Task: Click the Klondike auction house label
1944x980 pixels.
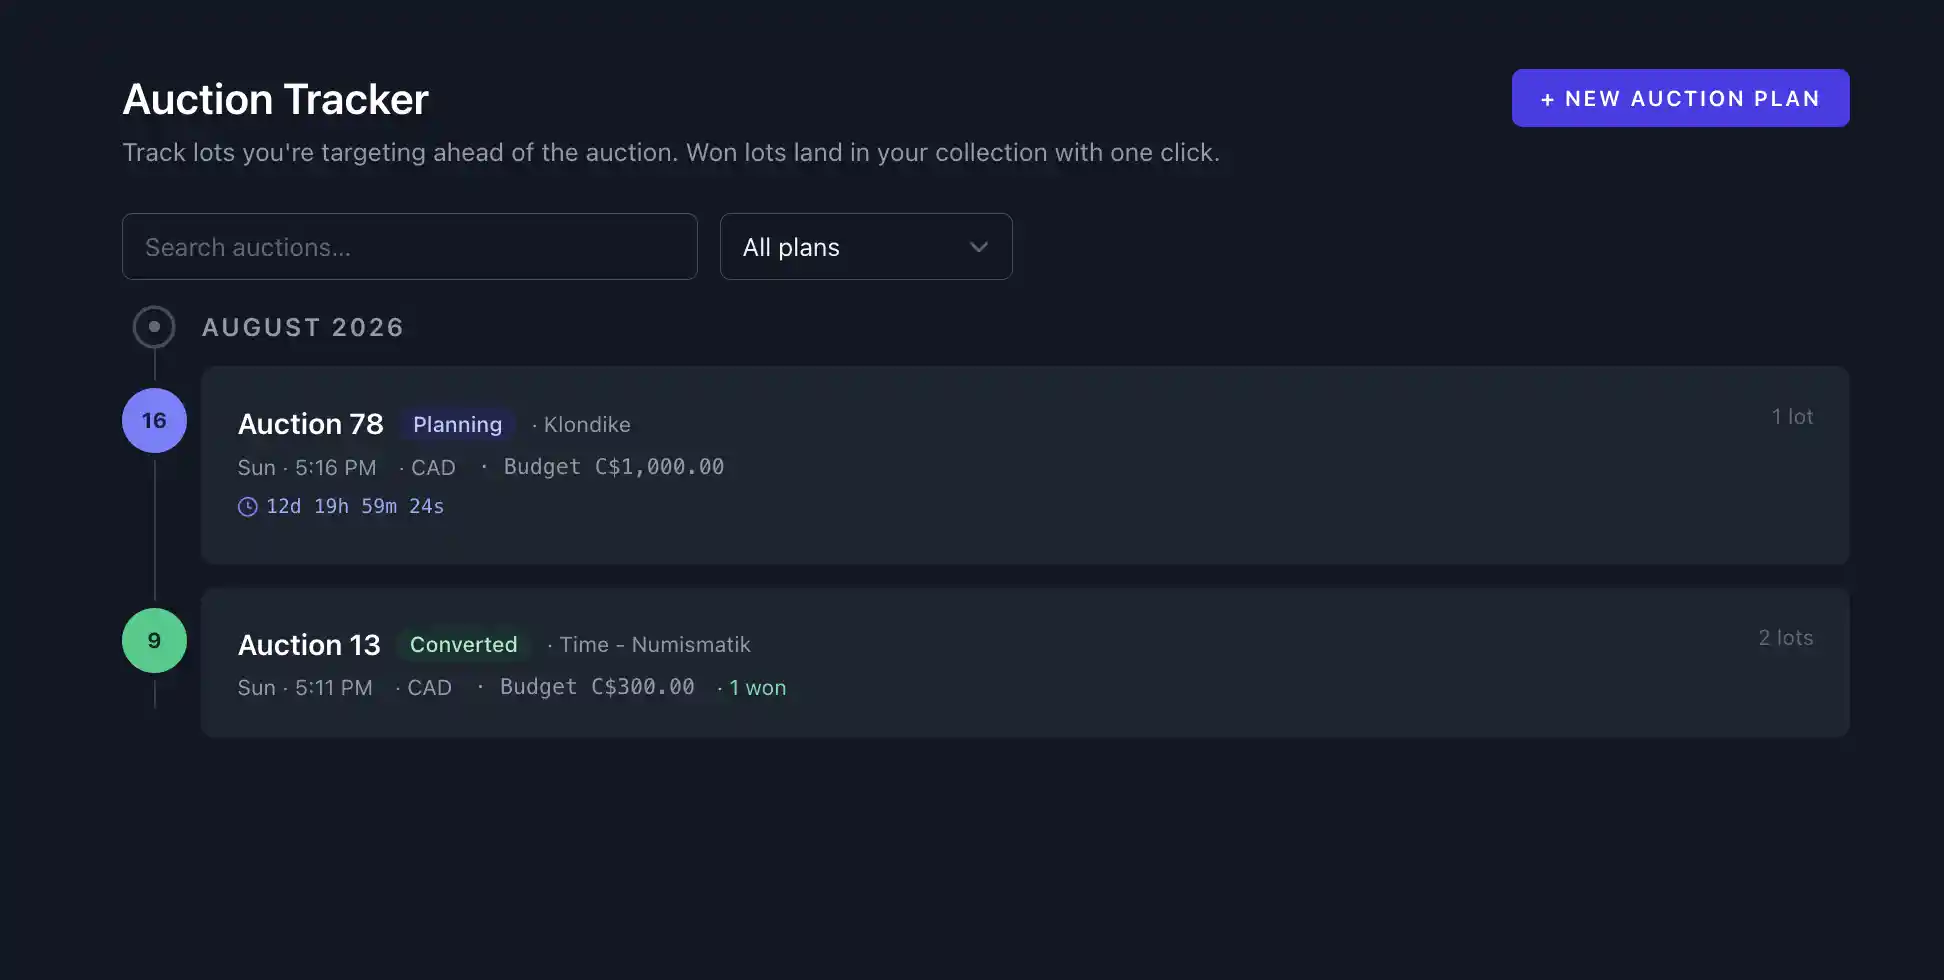Action: [587, 424]
